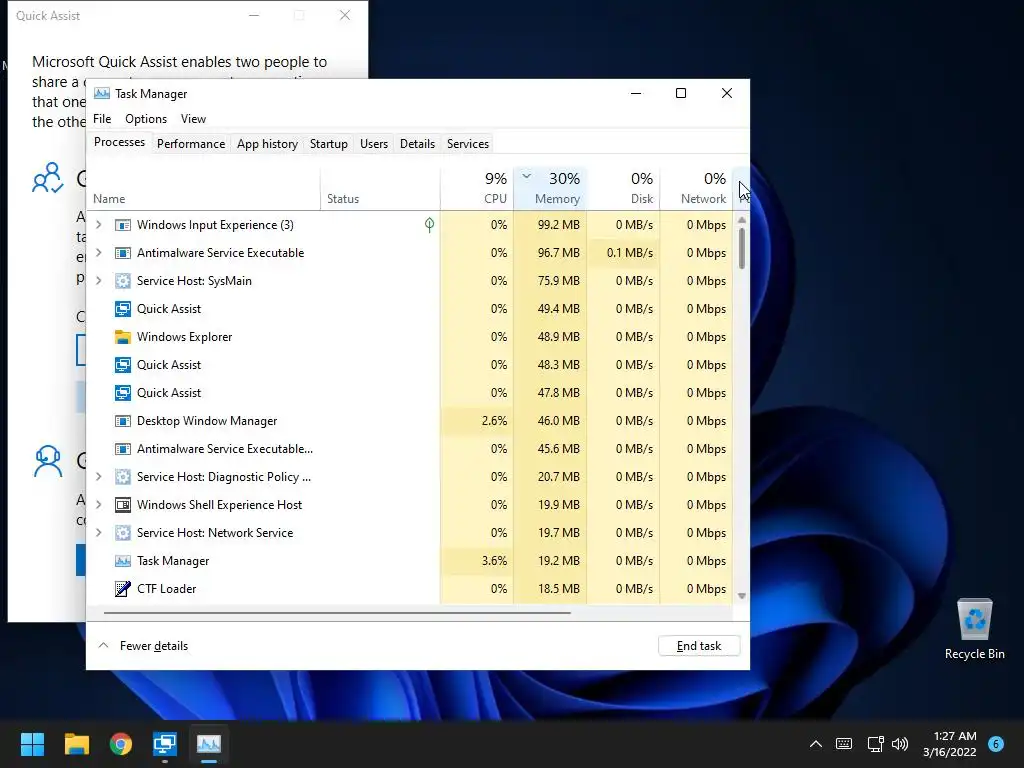The image size is (1024, 768).
Task: Switch to the Startup tab
Action: 328,144
